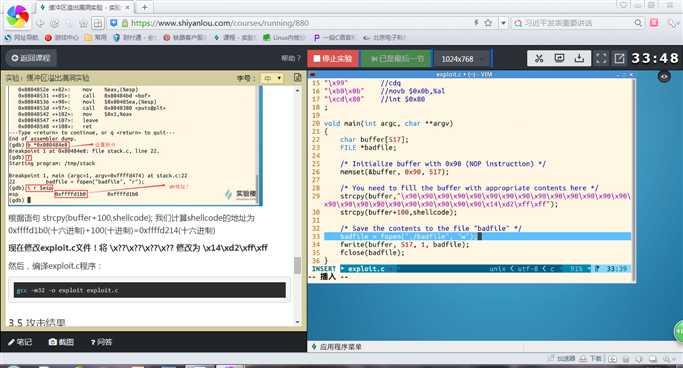683x368 pixels.
Task: Open the 1024x768 resolution selector
Action: tap(462, 58)
